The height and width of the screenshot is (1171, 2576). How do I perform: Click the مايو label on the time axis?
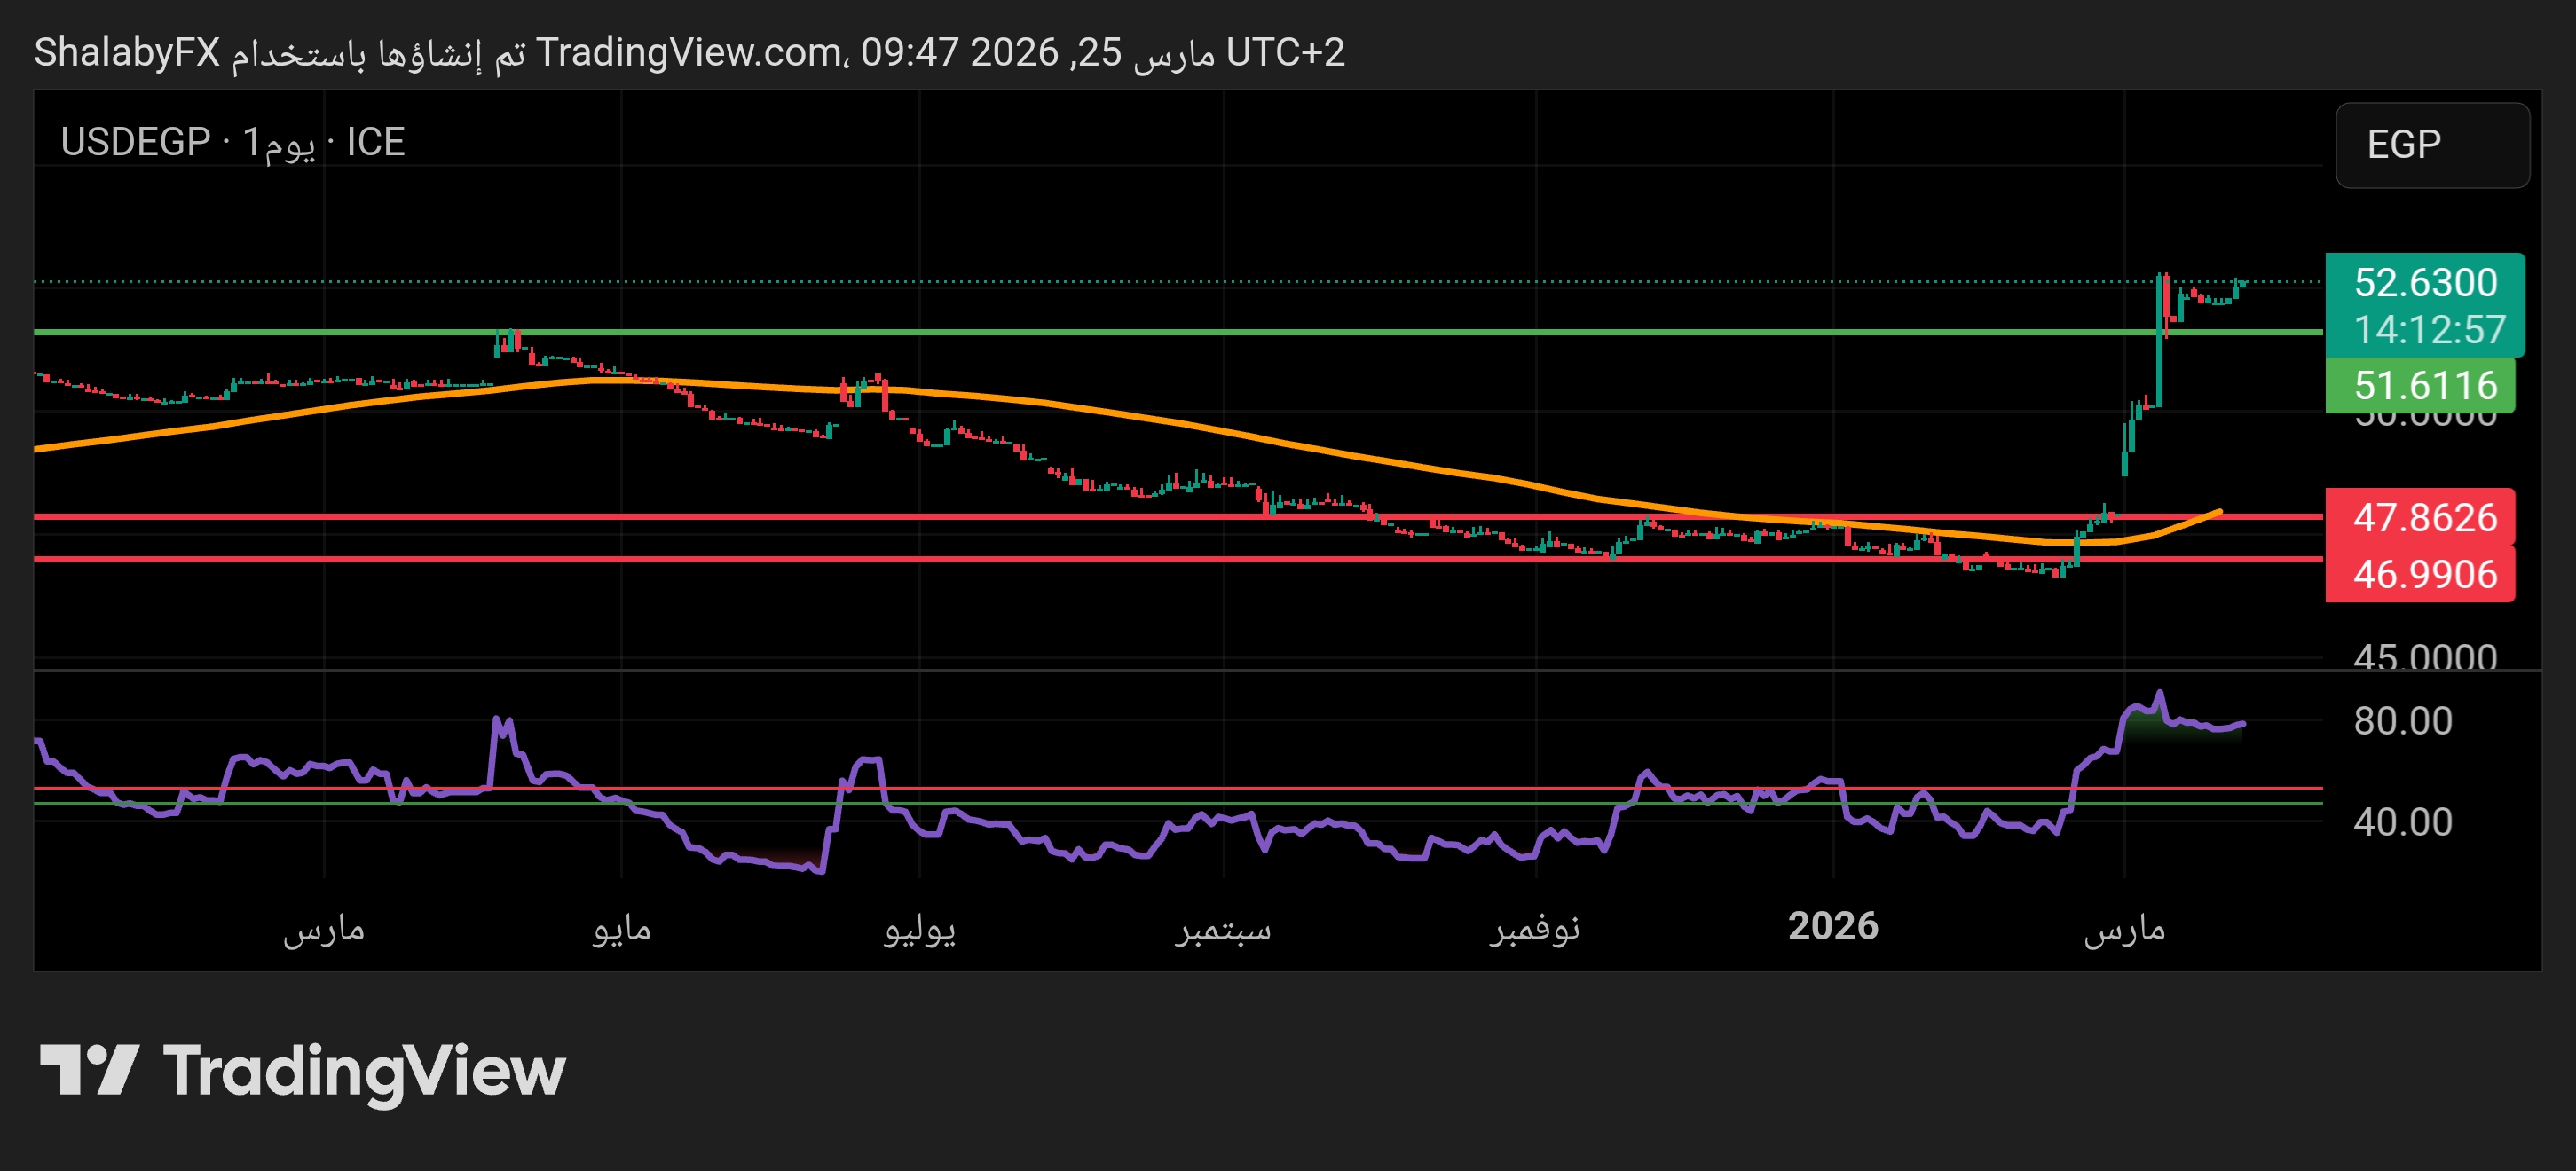pos(621,929)
